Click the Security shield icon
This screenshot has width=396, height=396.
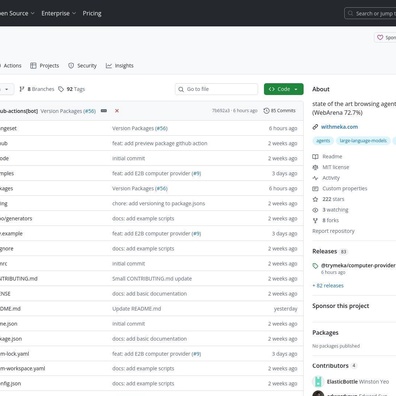tap(71, 66)
